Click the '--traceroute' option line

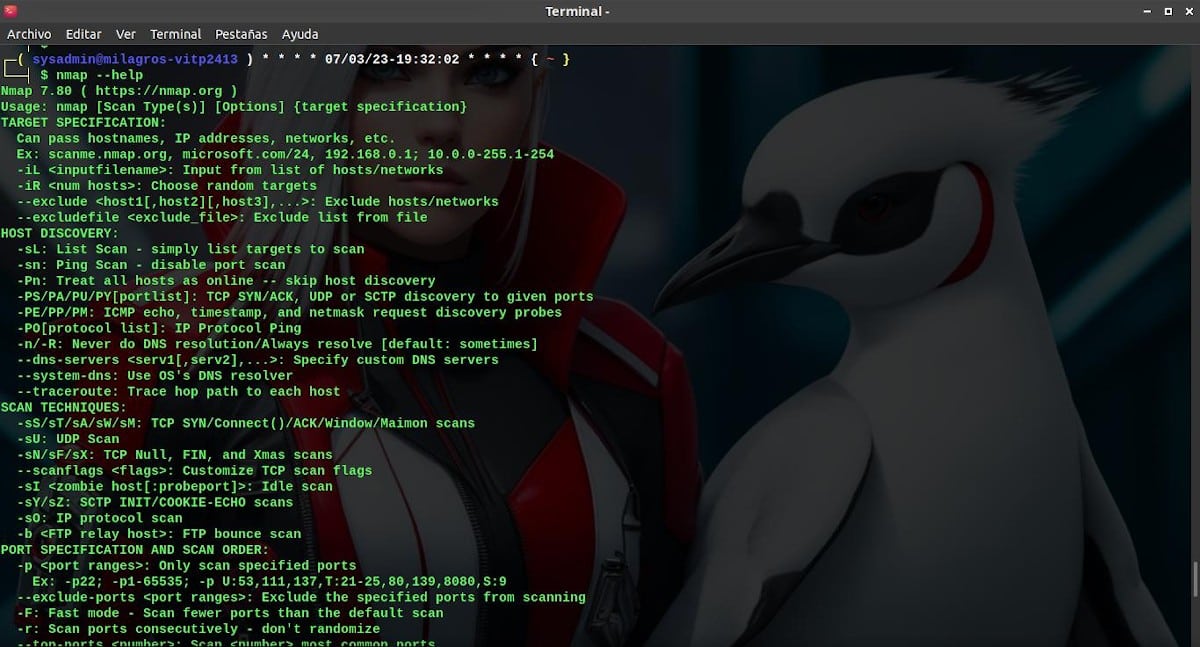tap(178, 391)
